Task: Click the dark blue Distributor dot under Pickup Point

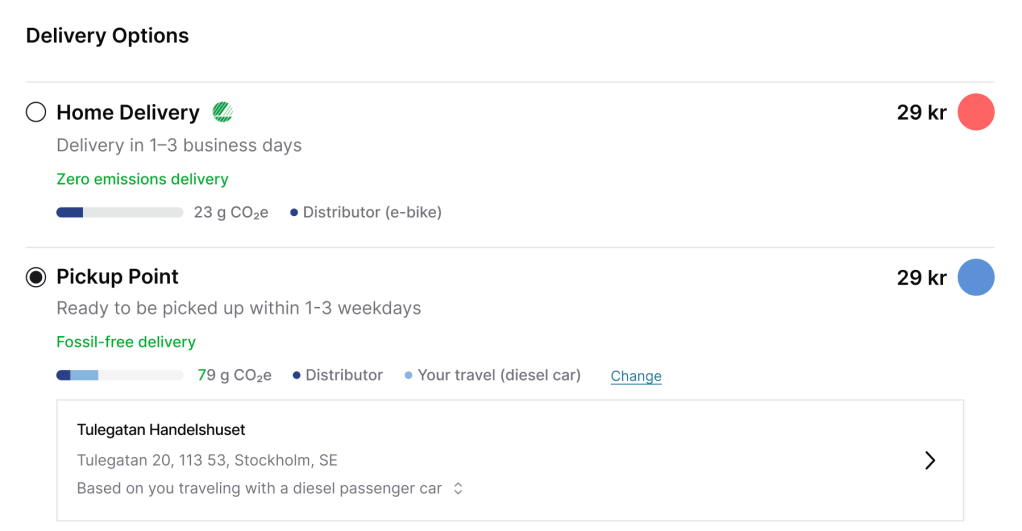Action: (297, 376)
